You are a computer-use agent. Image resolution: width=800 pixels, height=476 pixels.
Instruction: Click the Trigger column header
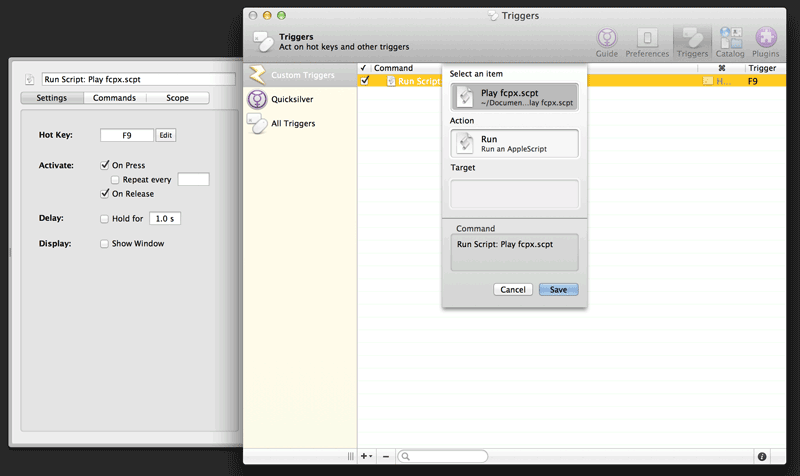tap(762, 68)
